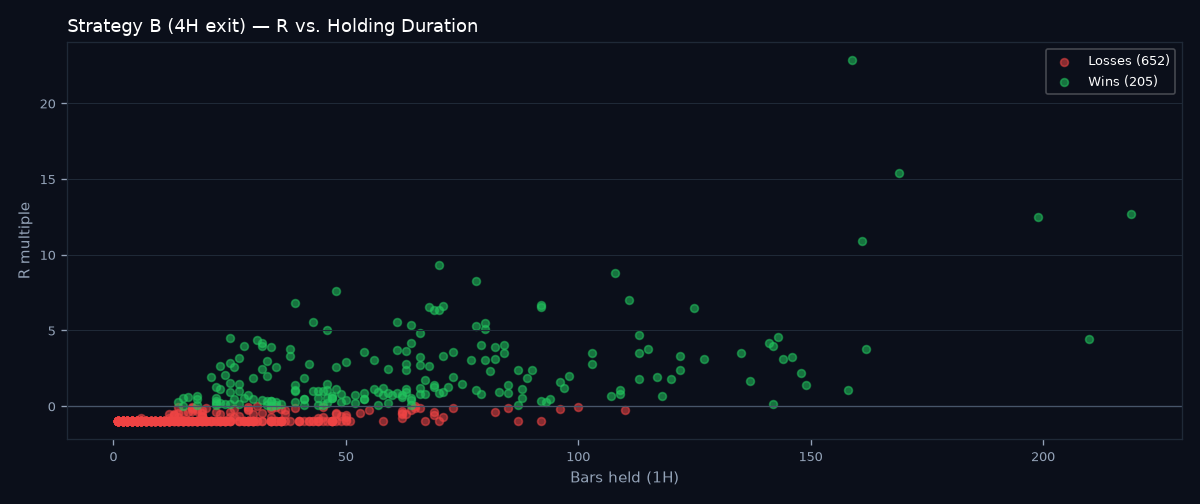Click the red Losses legend marker

(x=1064, y=62)
